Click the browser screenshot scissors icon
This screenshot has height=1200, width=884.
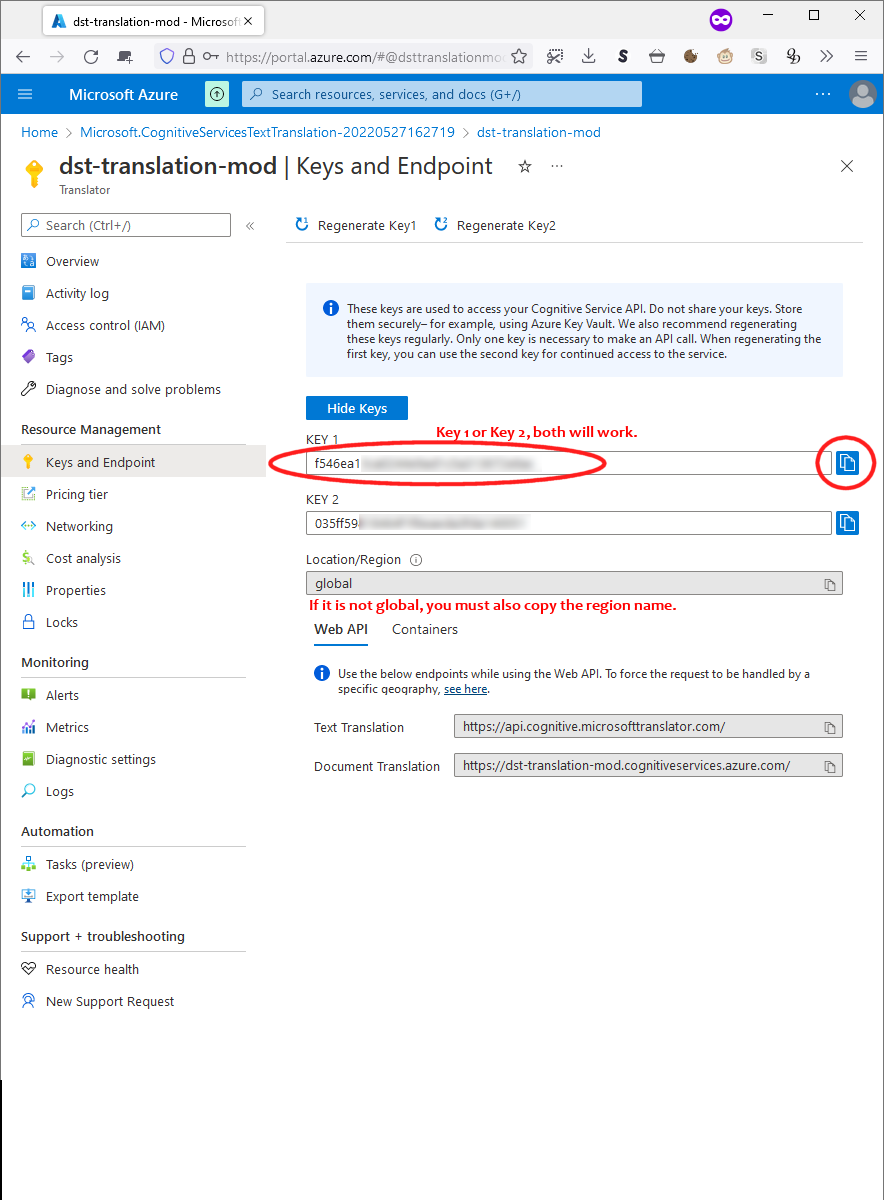(555, 57)
